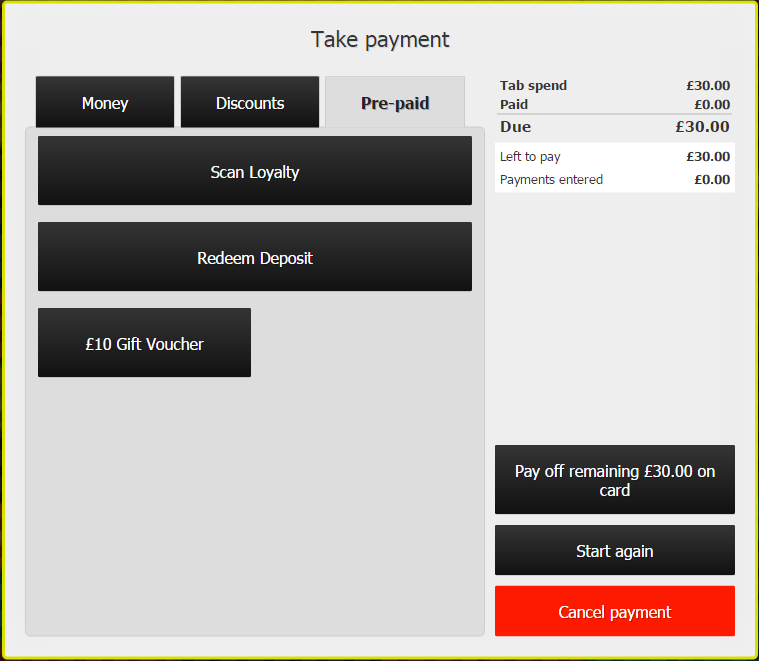Select the Tab spend £30.00 amount

(707, 86)
